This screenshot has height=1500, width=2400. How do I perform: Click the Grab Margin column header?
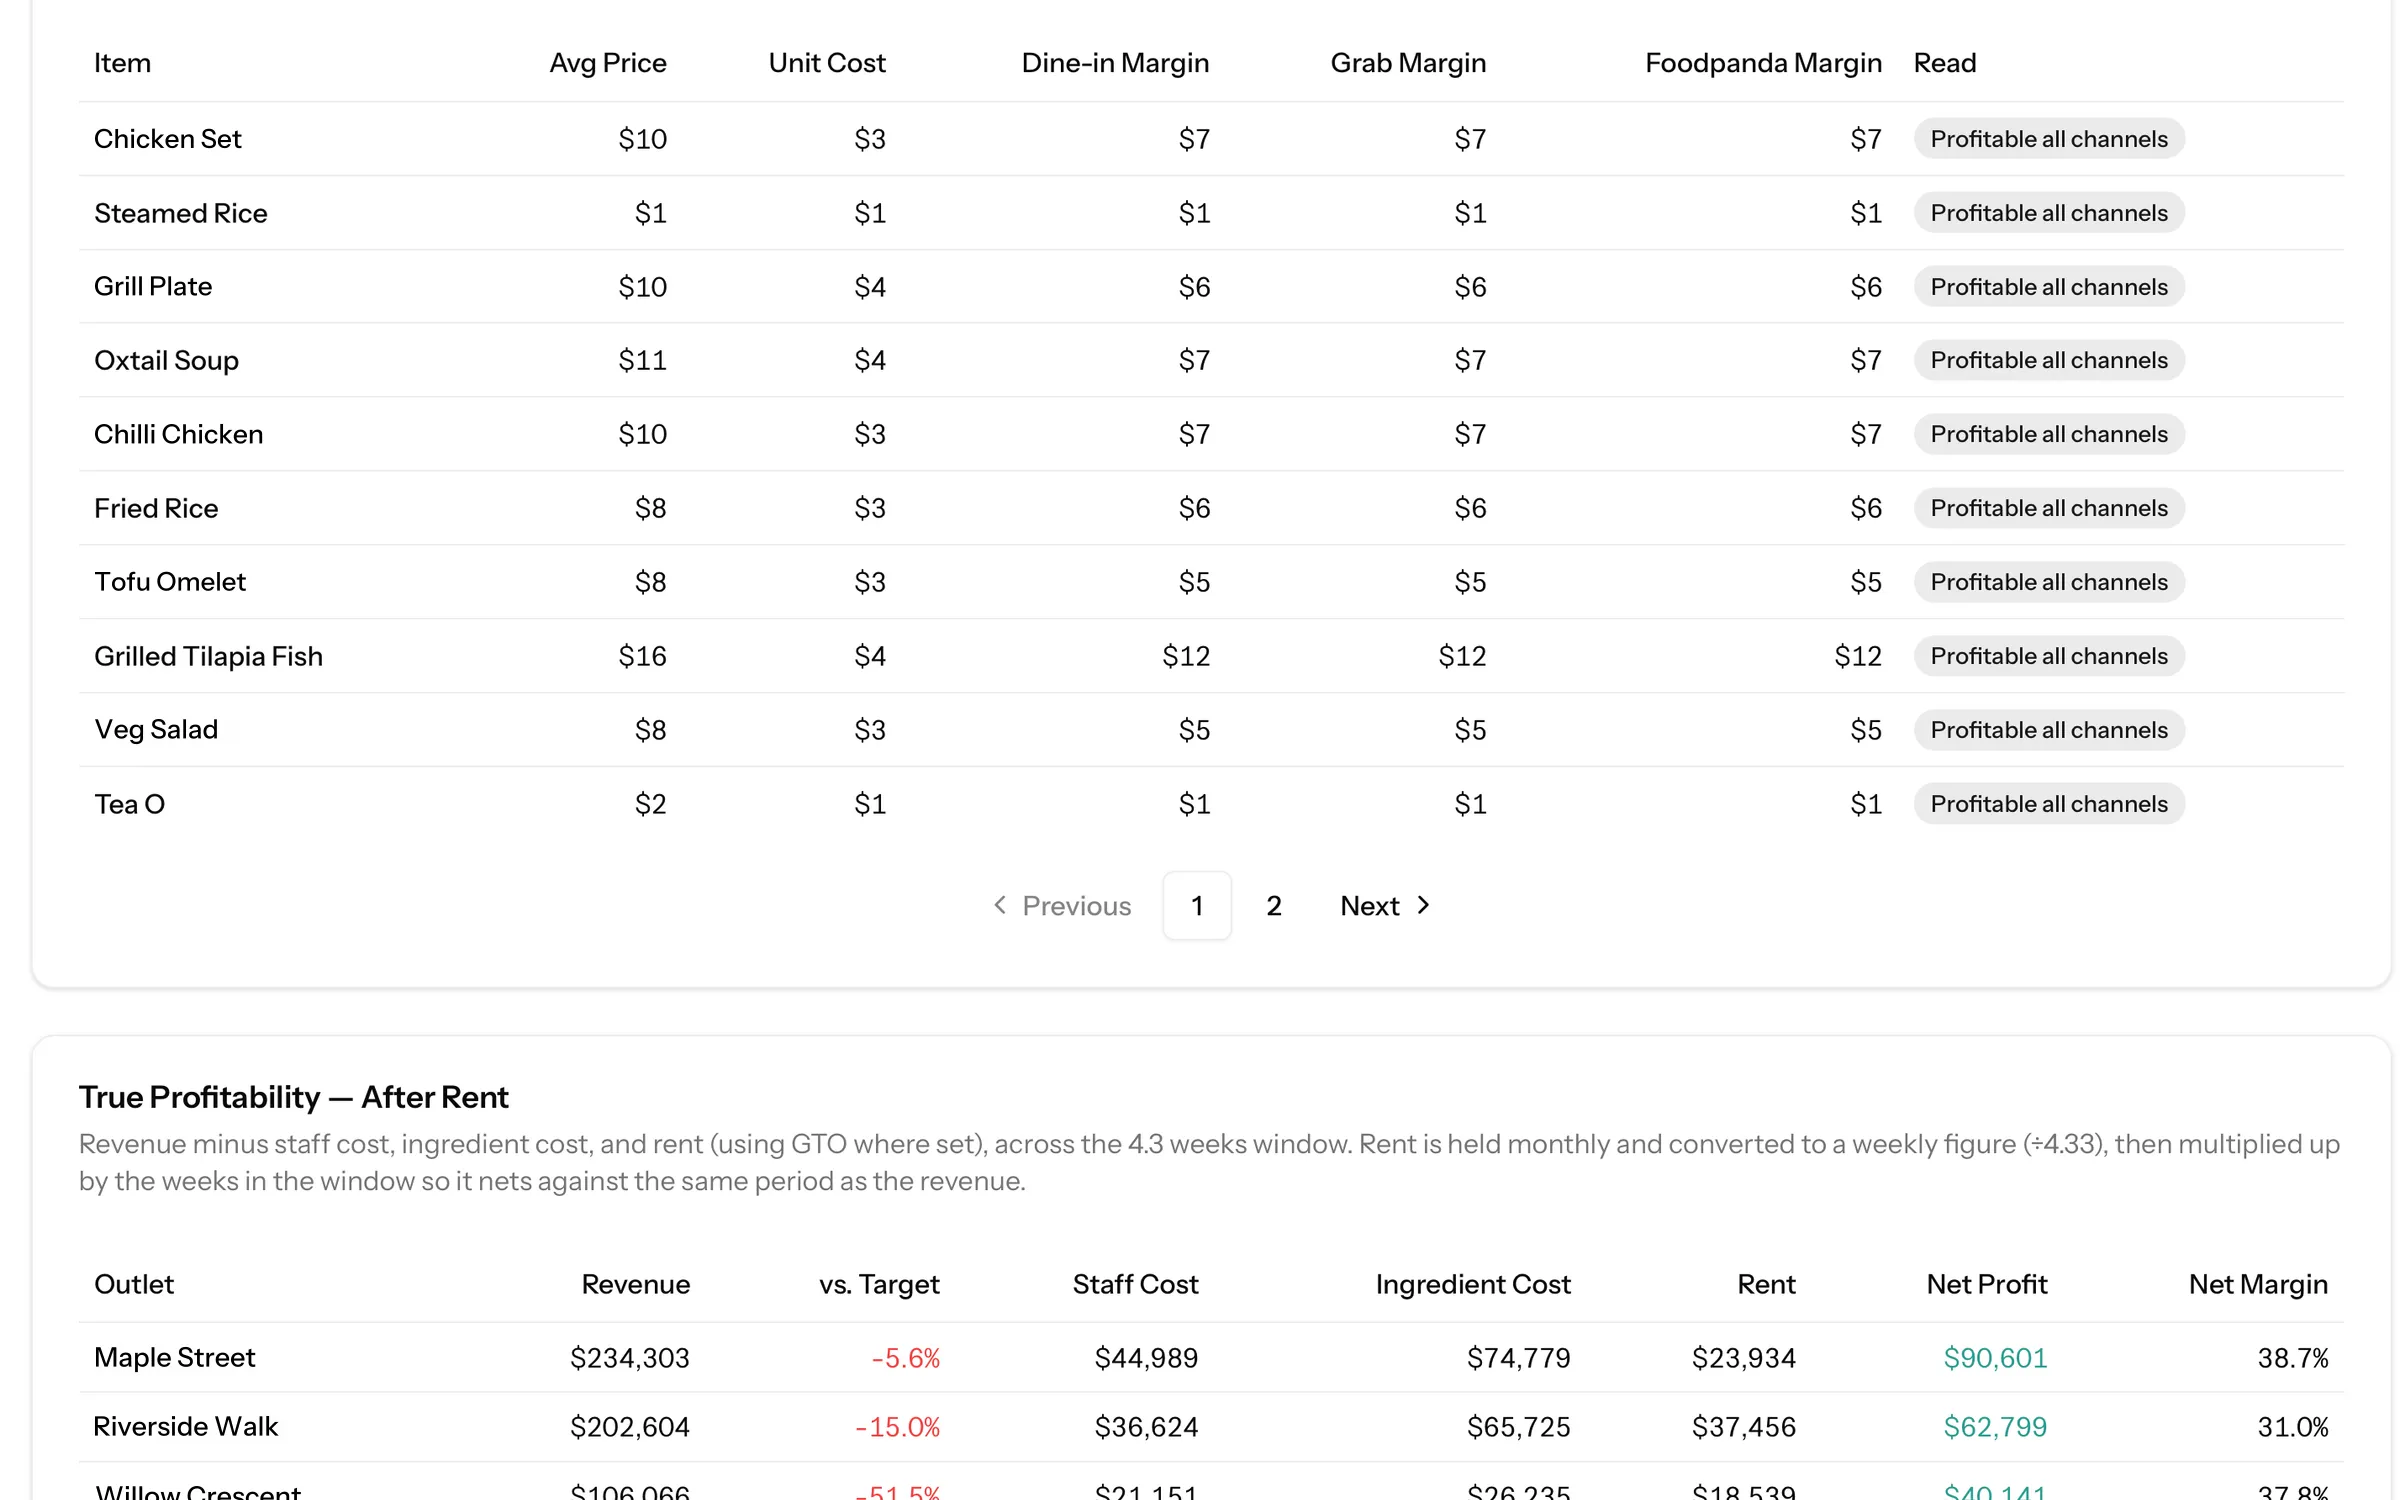1408,63
